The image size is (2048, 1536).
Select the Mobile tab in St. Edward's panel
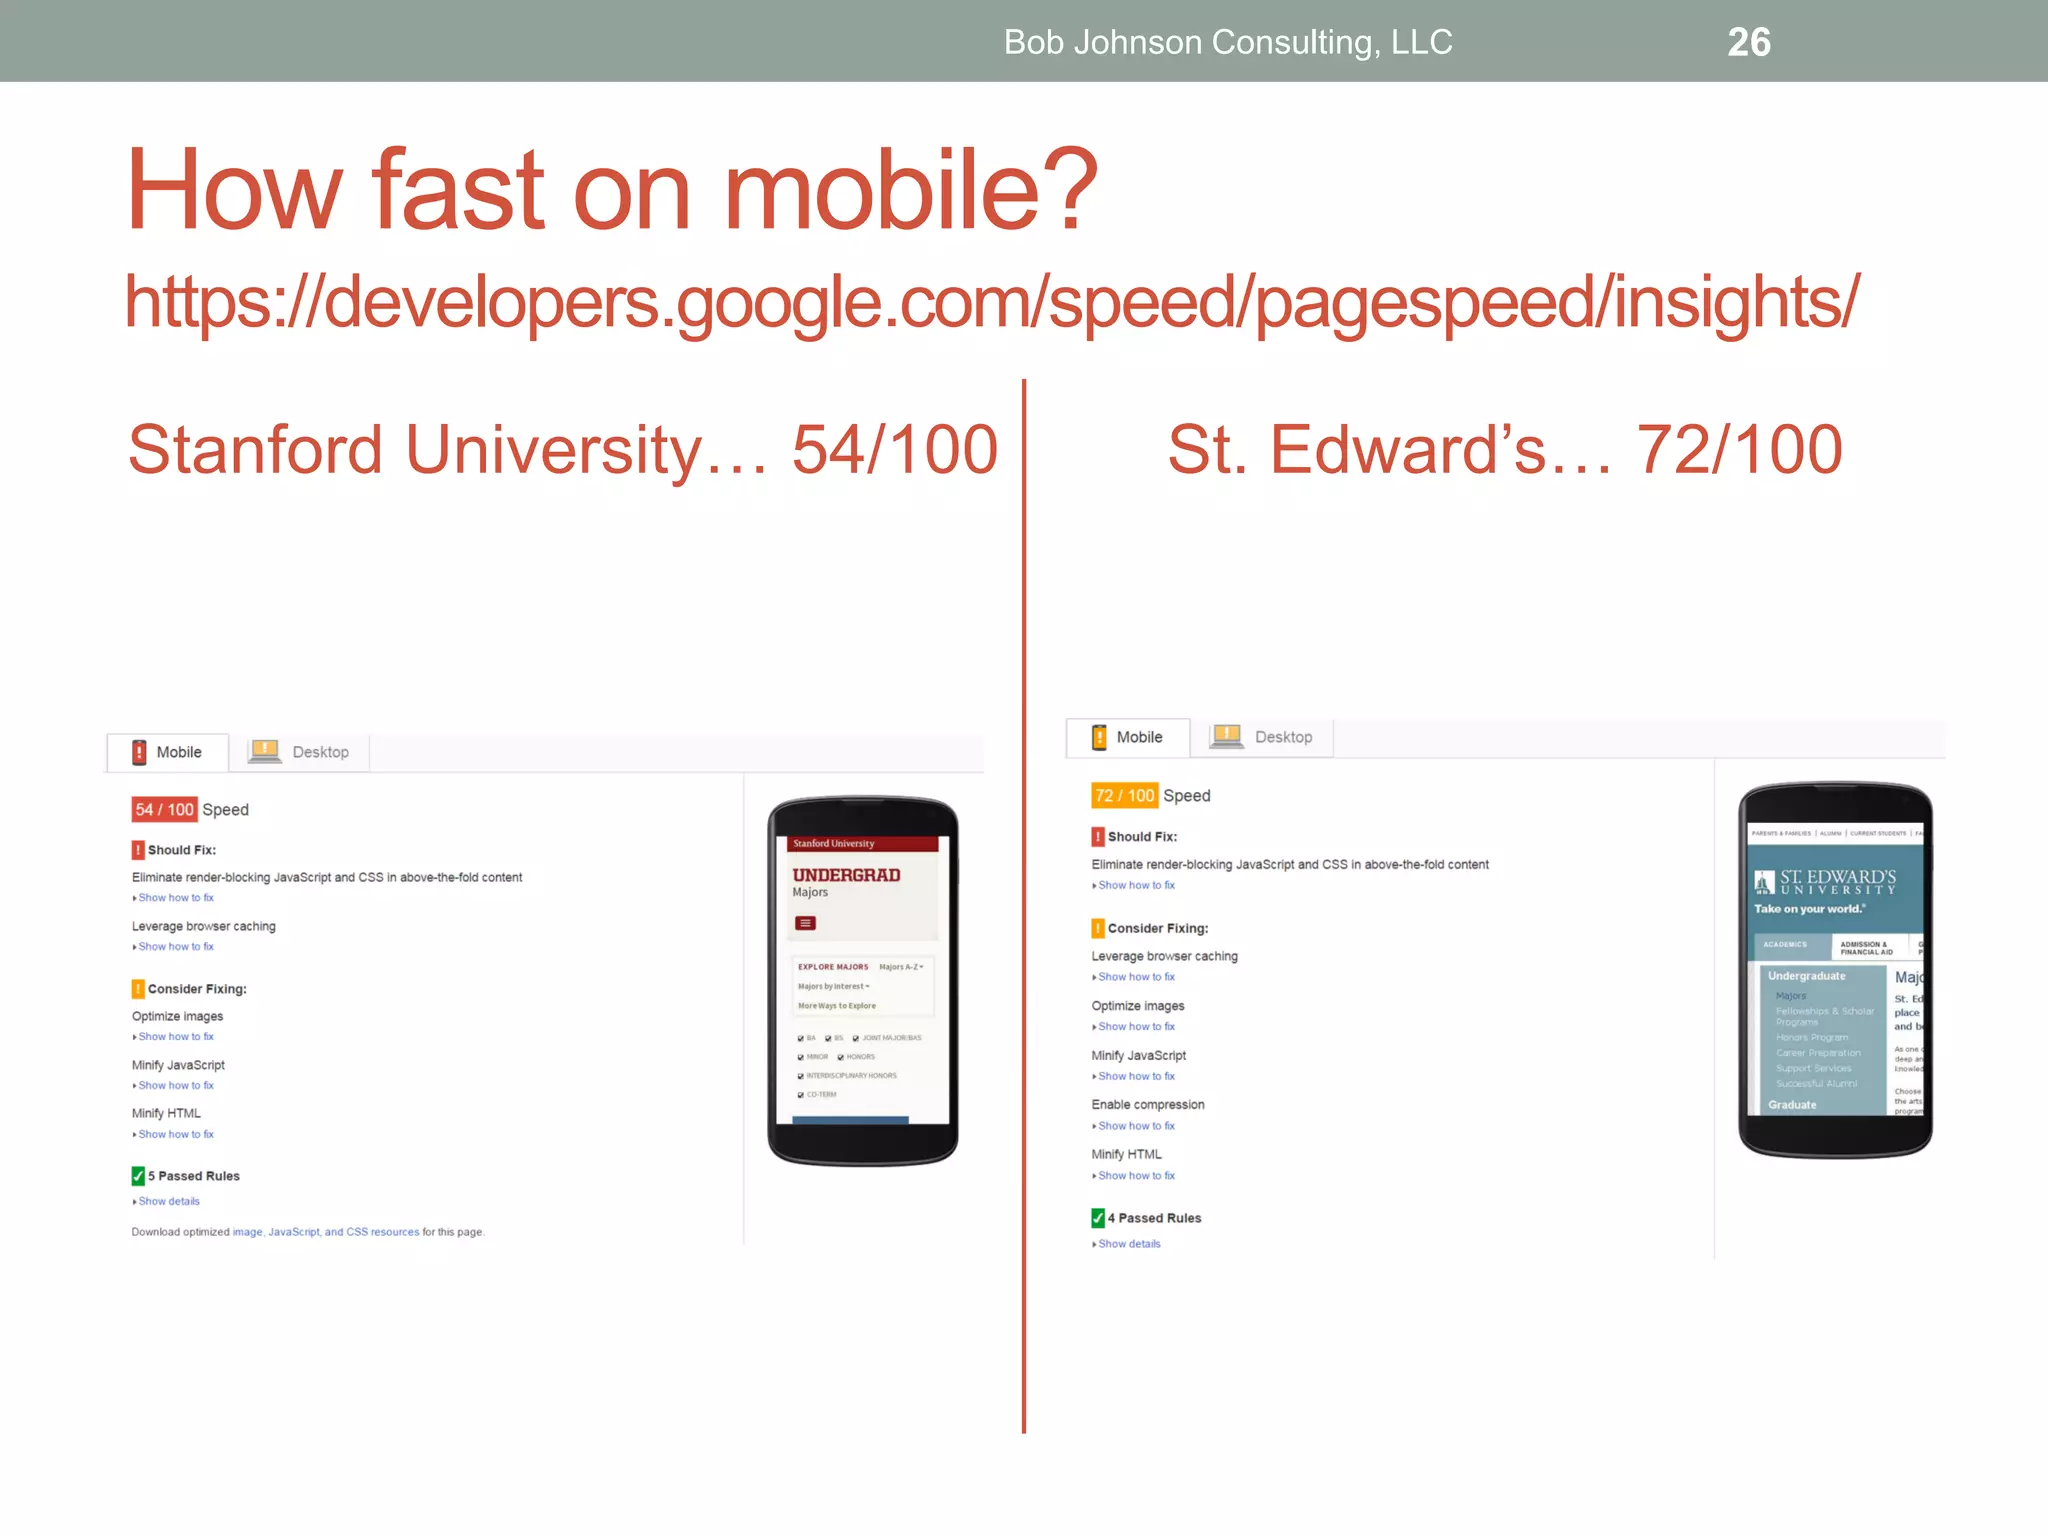(x=1128, y=737)
